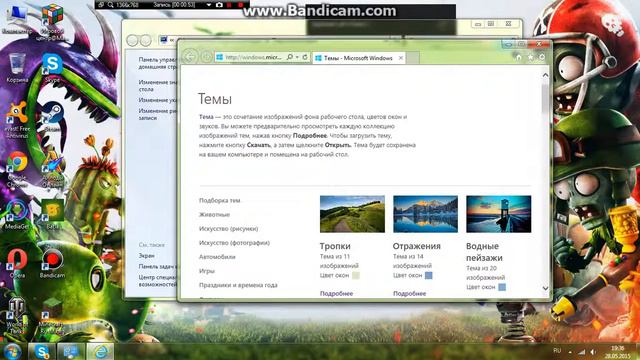Click the Internet Explorer taskbar button
Screen dimensions: 640x360
100,352
